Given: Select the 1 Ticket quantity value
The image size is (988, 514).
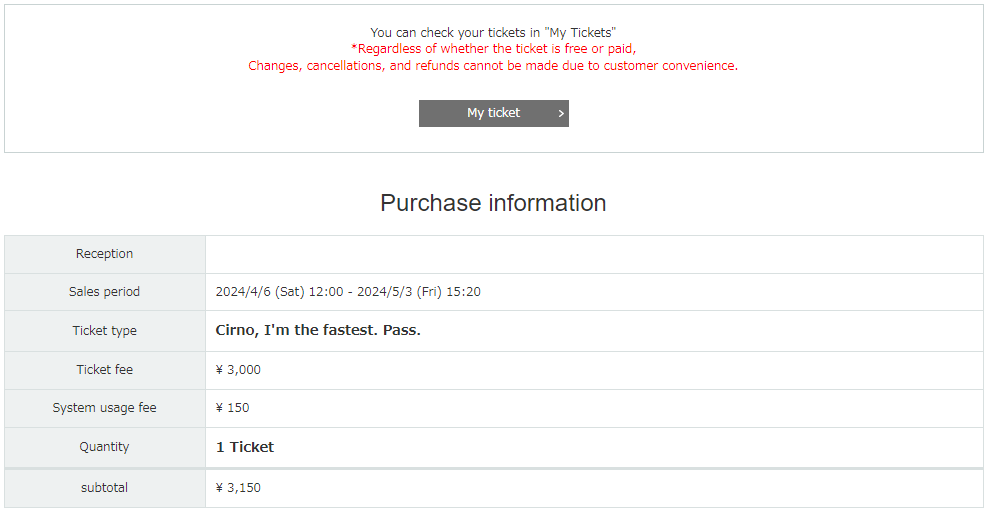Looking at the screenshot, I should pos(245,447).
